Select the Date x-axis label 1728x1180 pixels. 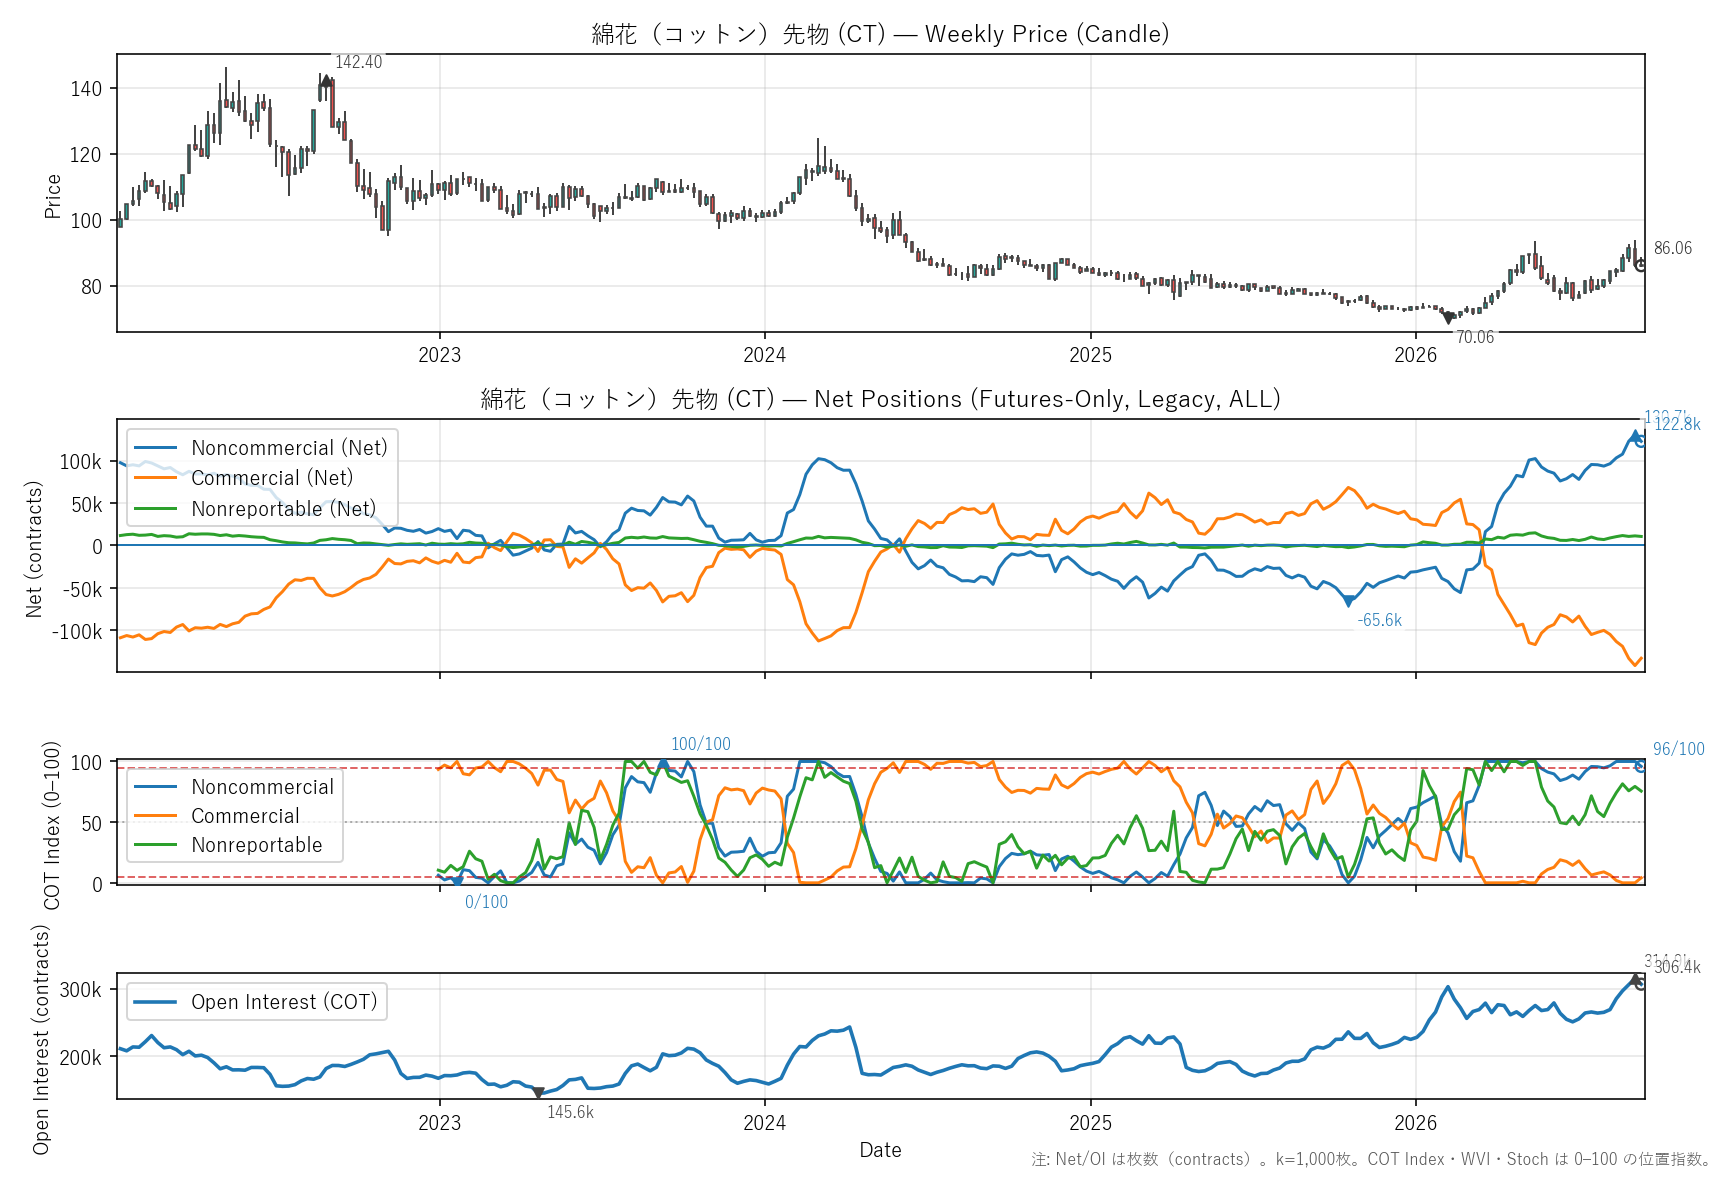tap(880, 1150)
